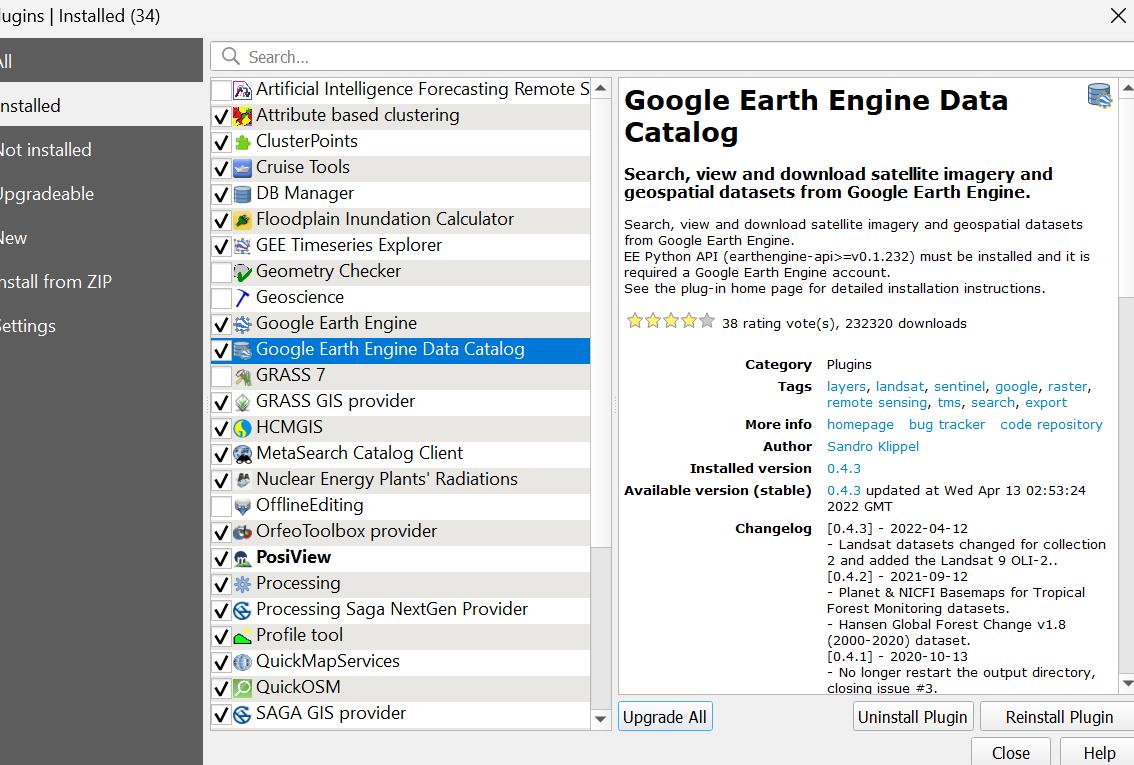Click the Geoscience plugin icon
The height and width of the screenshot is (765, 1134).
click(242, 298)
